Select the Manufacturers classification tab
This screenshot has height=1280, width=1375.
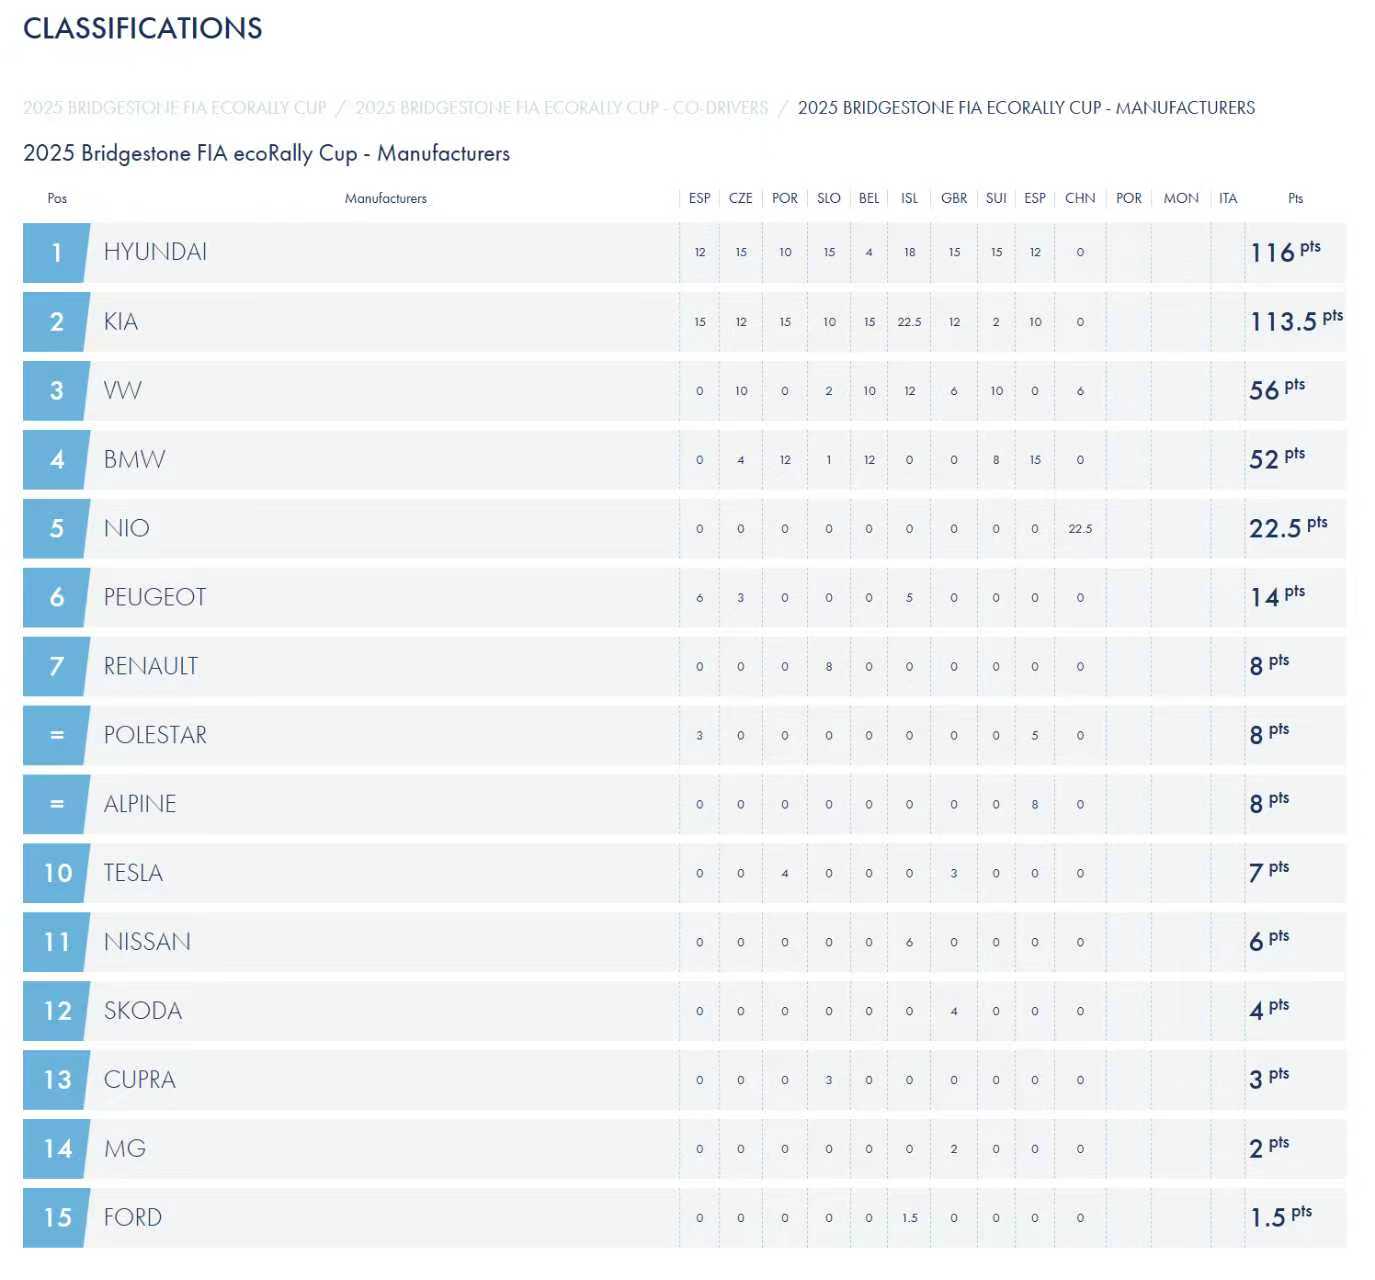point(1025,108)
